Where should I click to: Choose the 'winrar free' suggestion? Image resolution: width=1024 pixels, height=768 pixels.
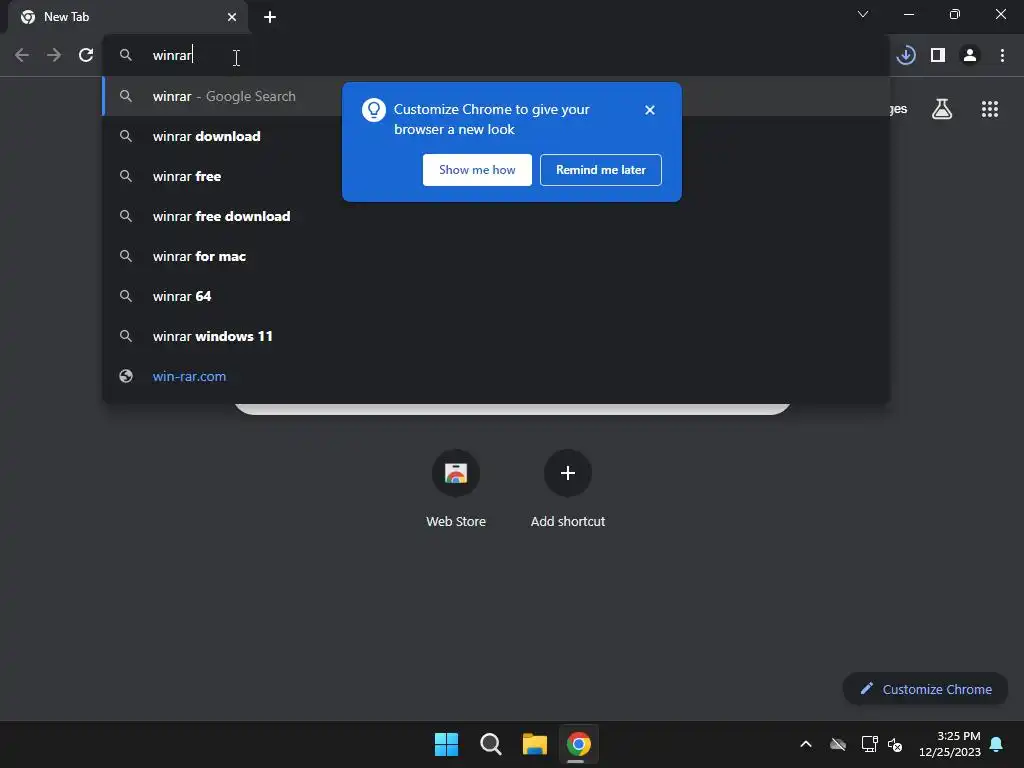[x=496, y=176]
